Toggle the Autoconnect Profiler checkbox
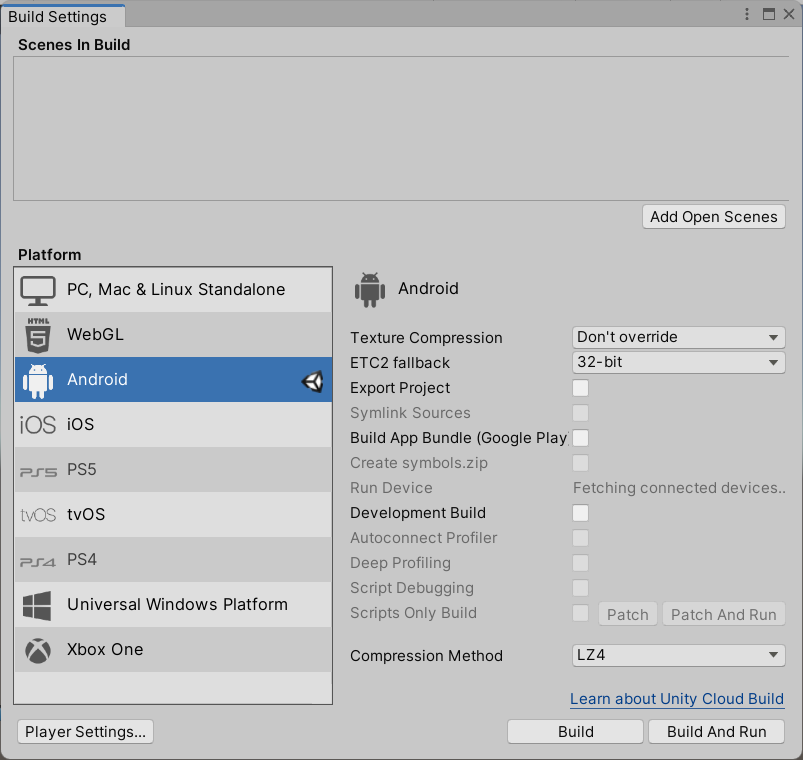 click(580, 538)
